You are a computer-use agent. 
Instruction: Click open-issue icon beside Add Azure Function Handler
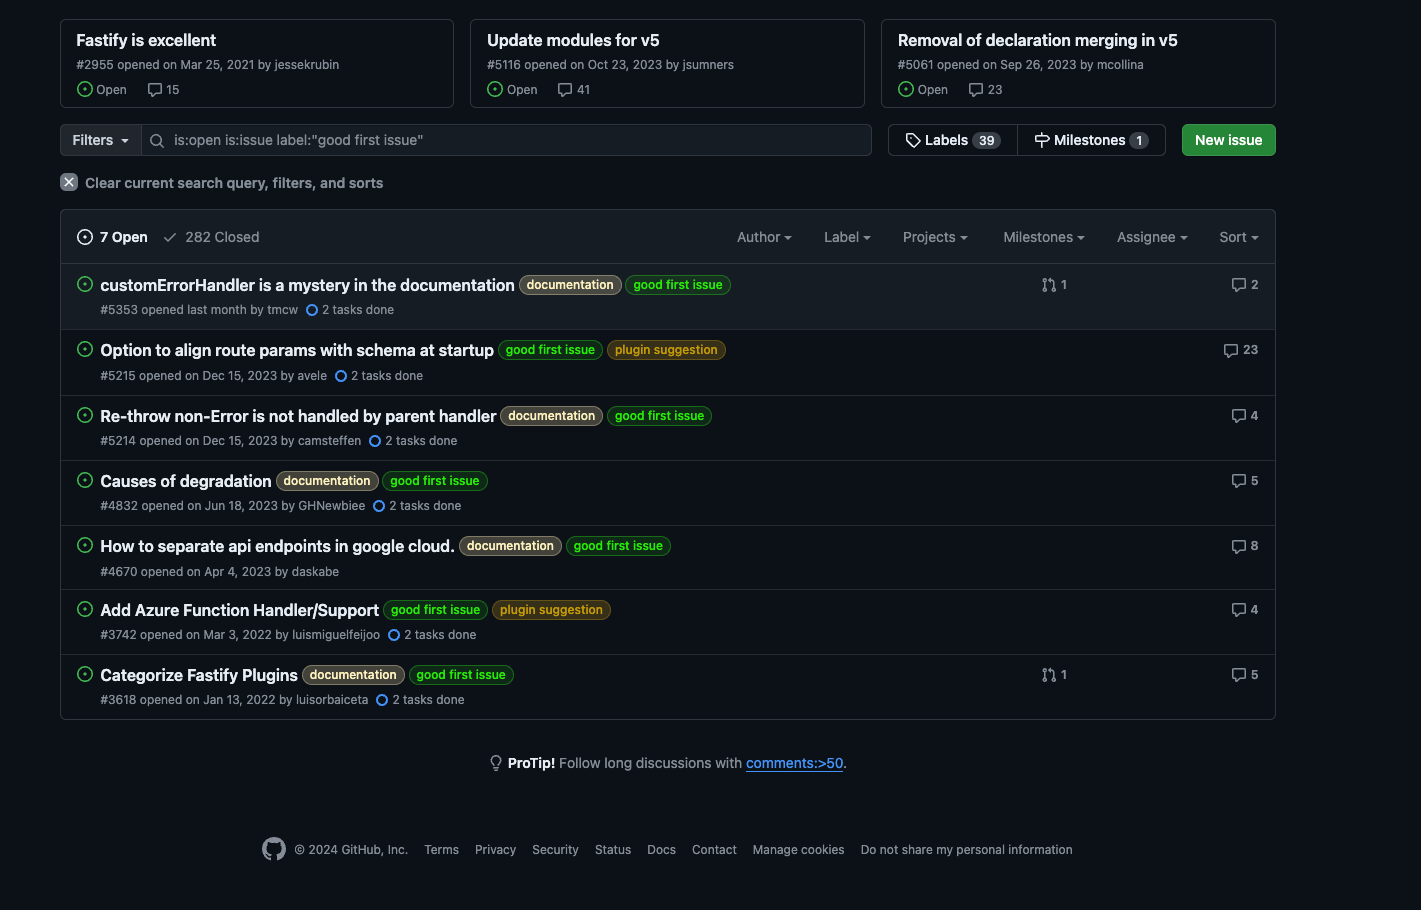(85, 609)
